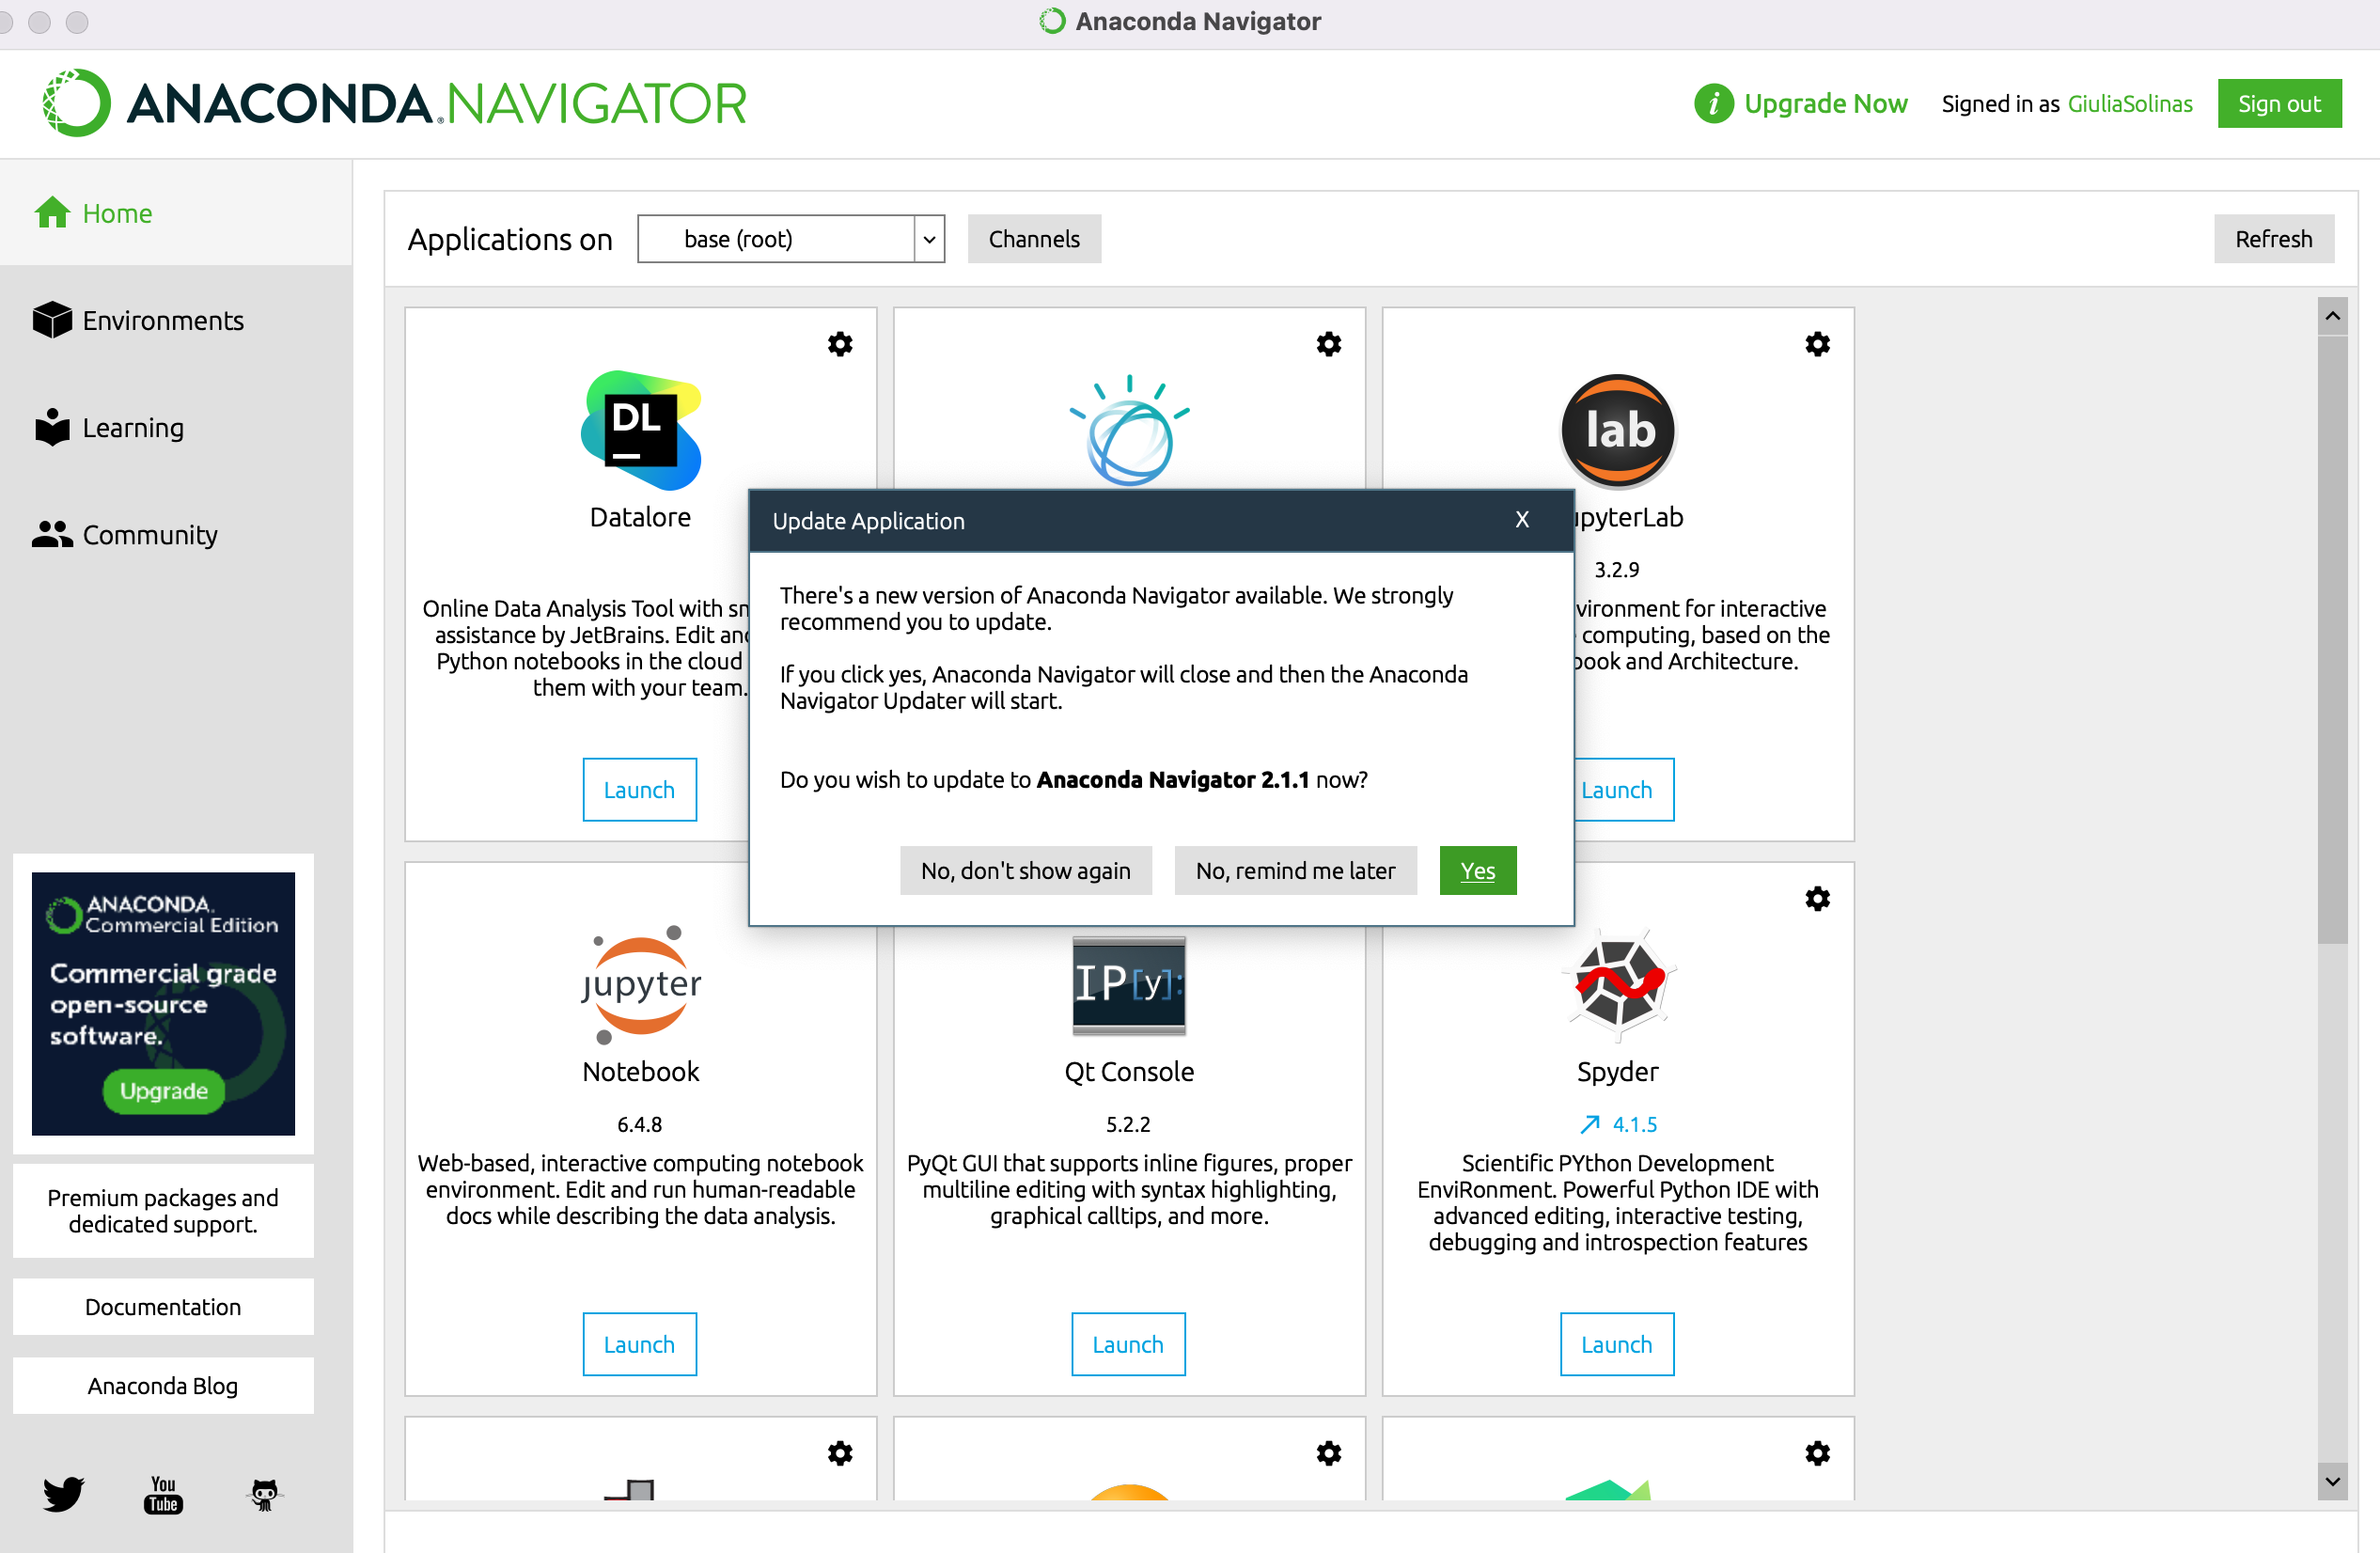Open Anaconda's GitHub page icon
The height and width of the screenshot is (1553, 2380).
pos(263,1494)
